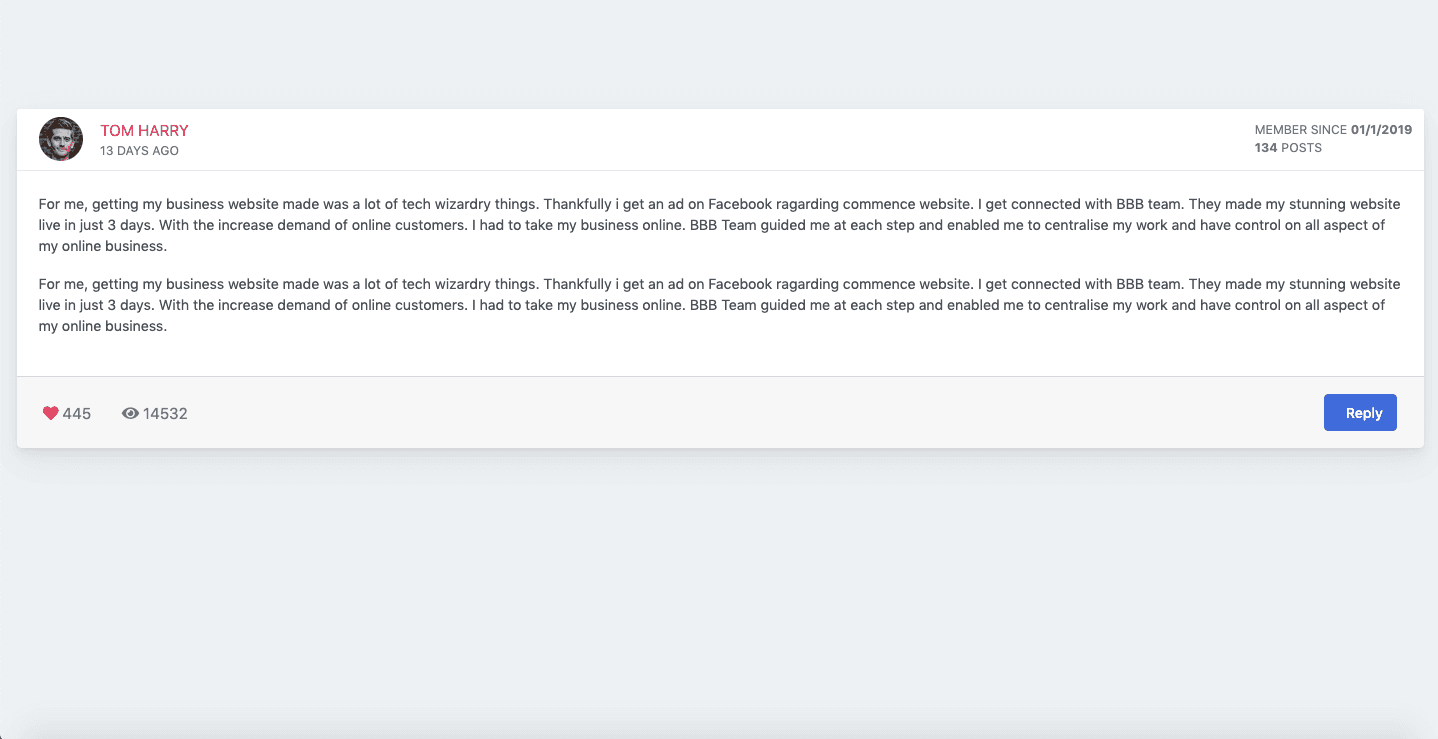This screenshot has width=1438, height=739.
Task: Click Tom Harry's profile avatar
Action: 61,139
